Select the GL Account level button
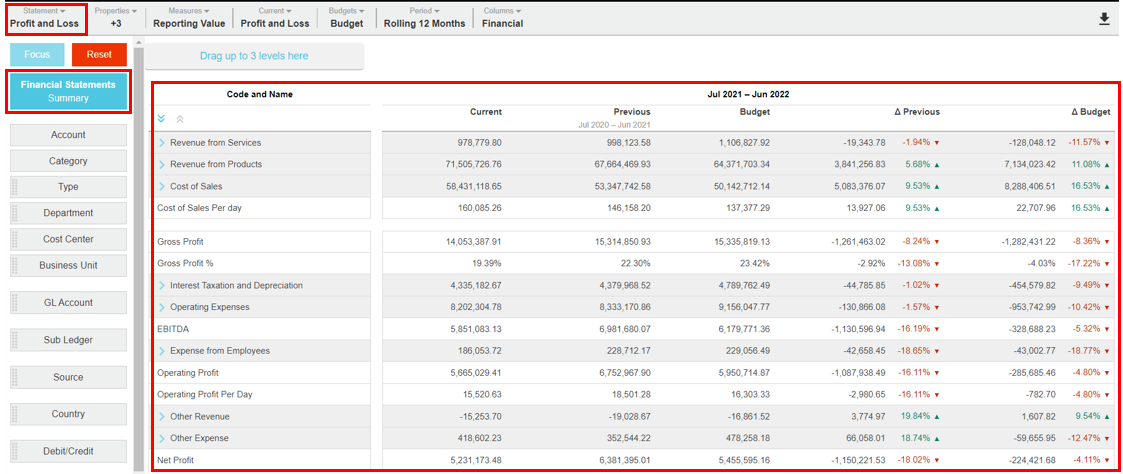The height and width of the screenshot is (474, 1123). 68,302
